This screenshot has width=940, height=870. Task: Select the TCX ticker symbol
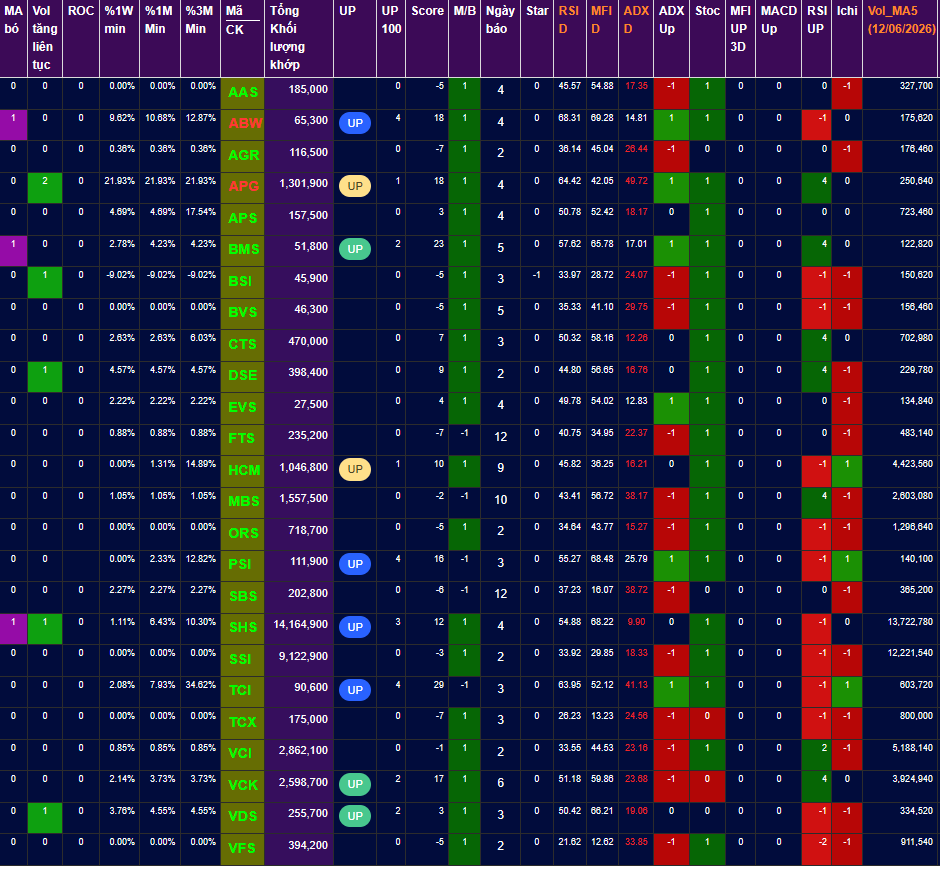coord(242,722)
